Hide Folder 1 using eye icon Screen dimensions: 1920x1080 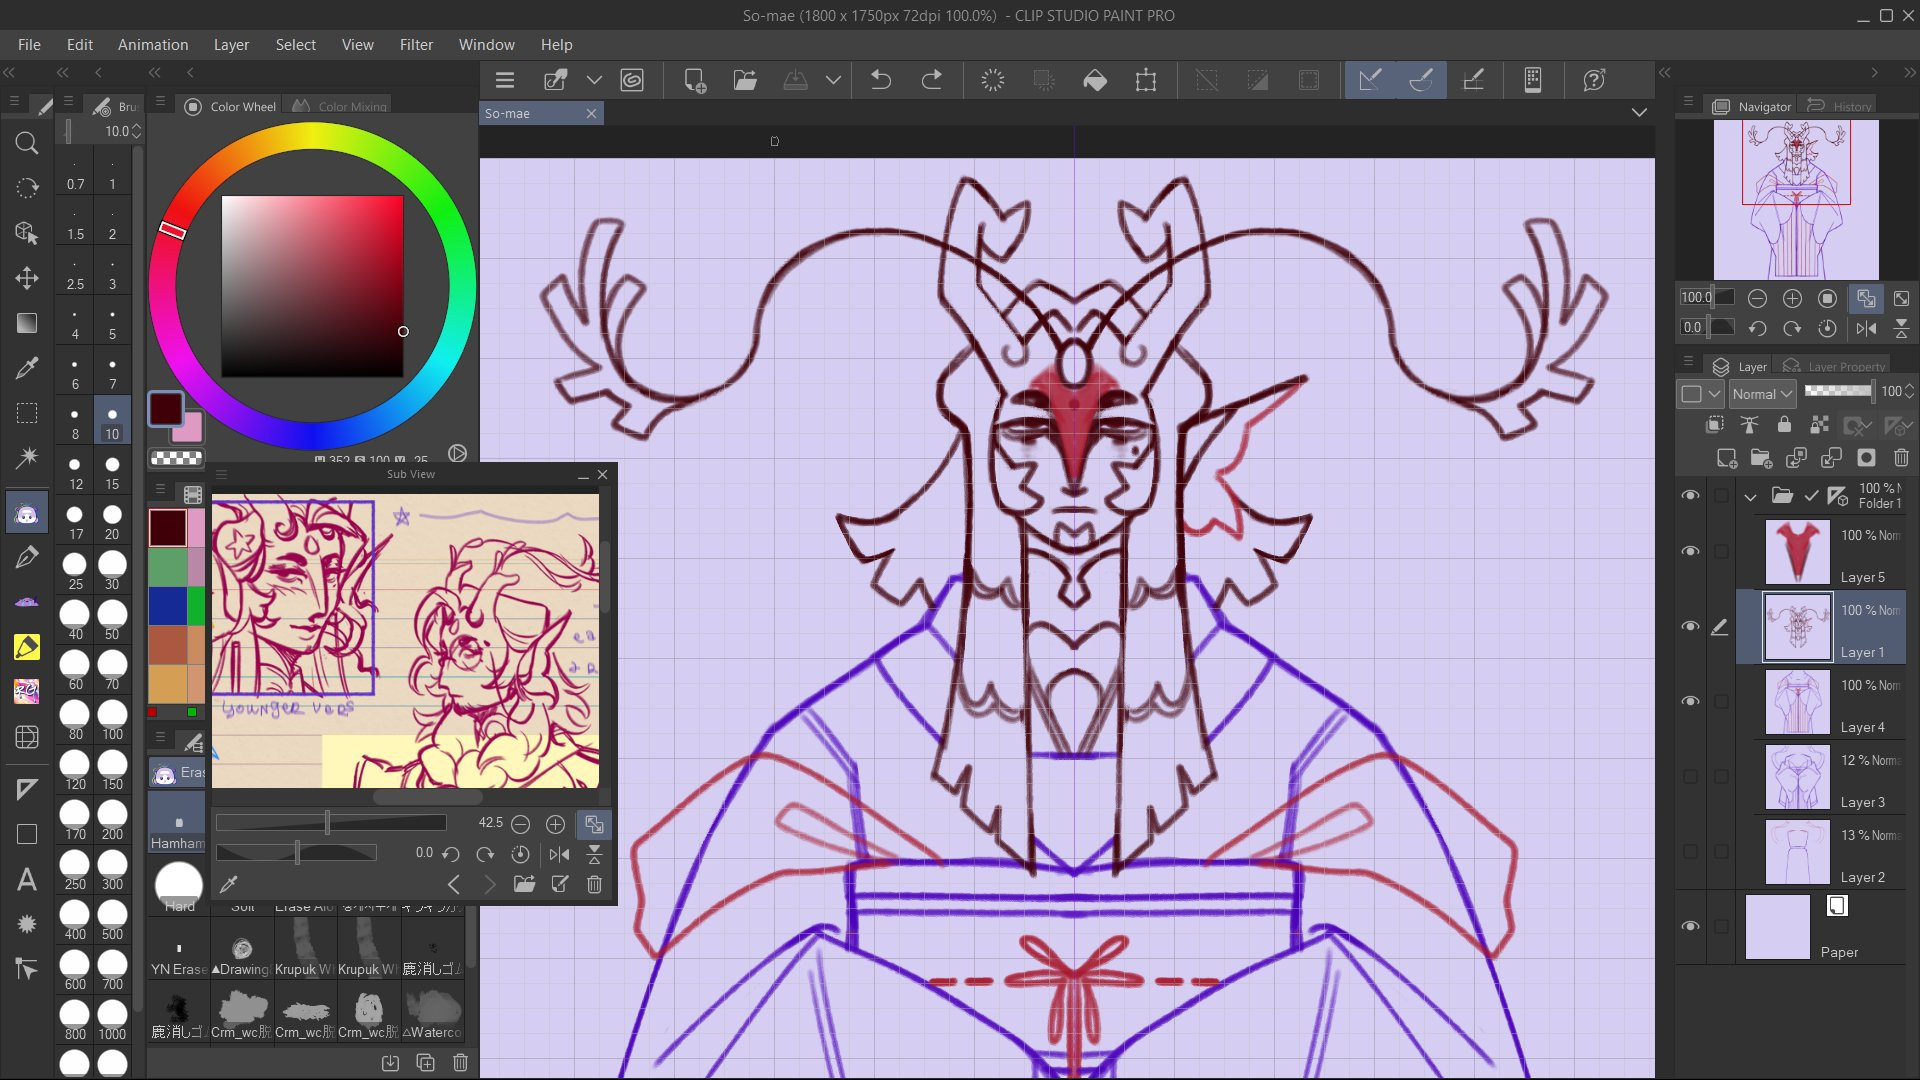point(1690,495)
